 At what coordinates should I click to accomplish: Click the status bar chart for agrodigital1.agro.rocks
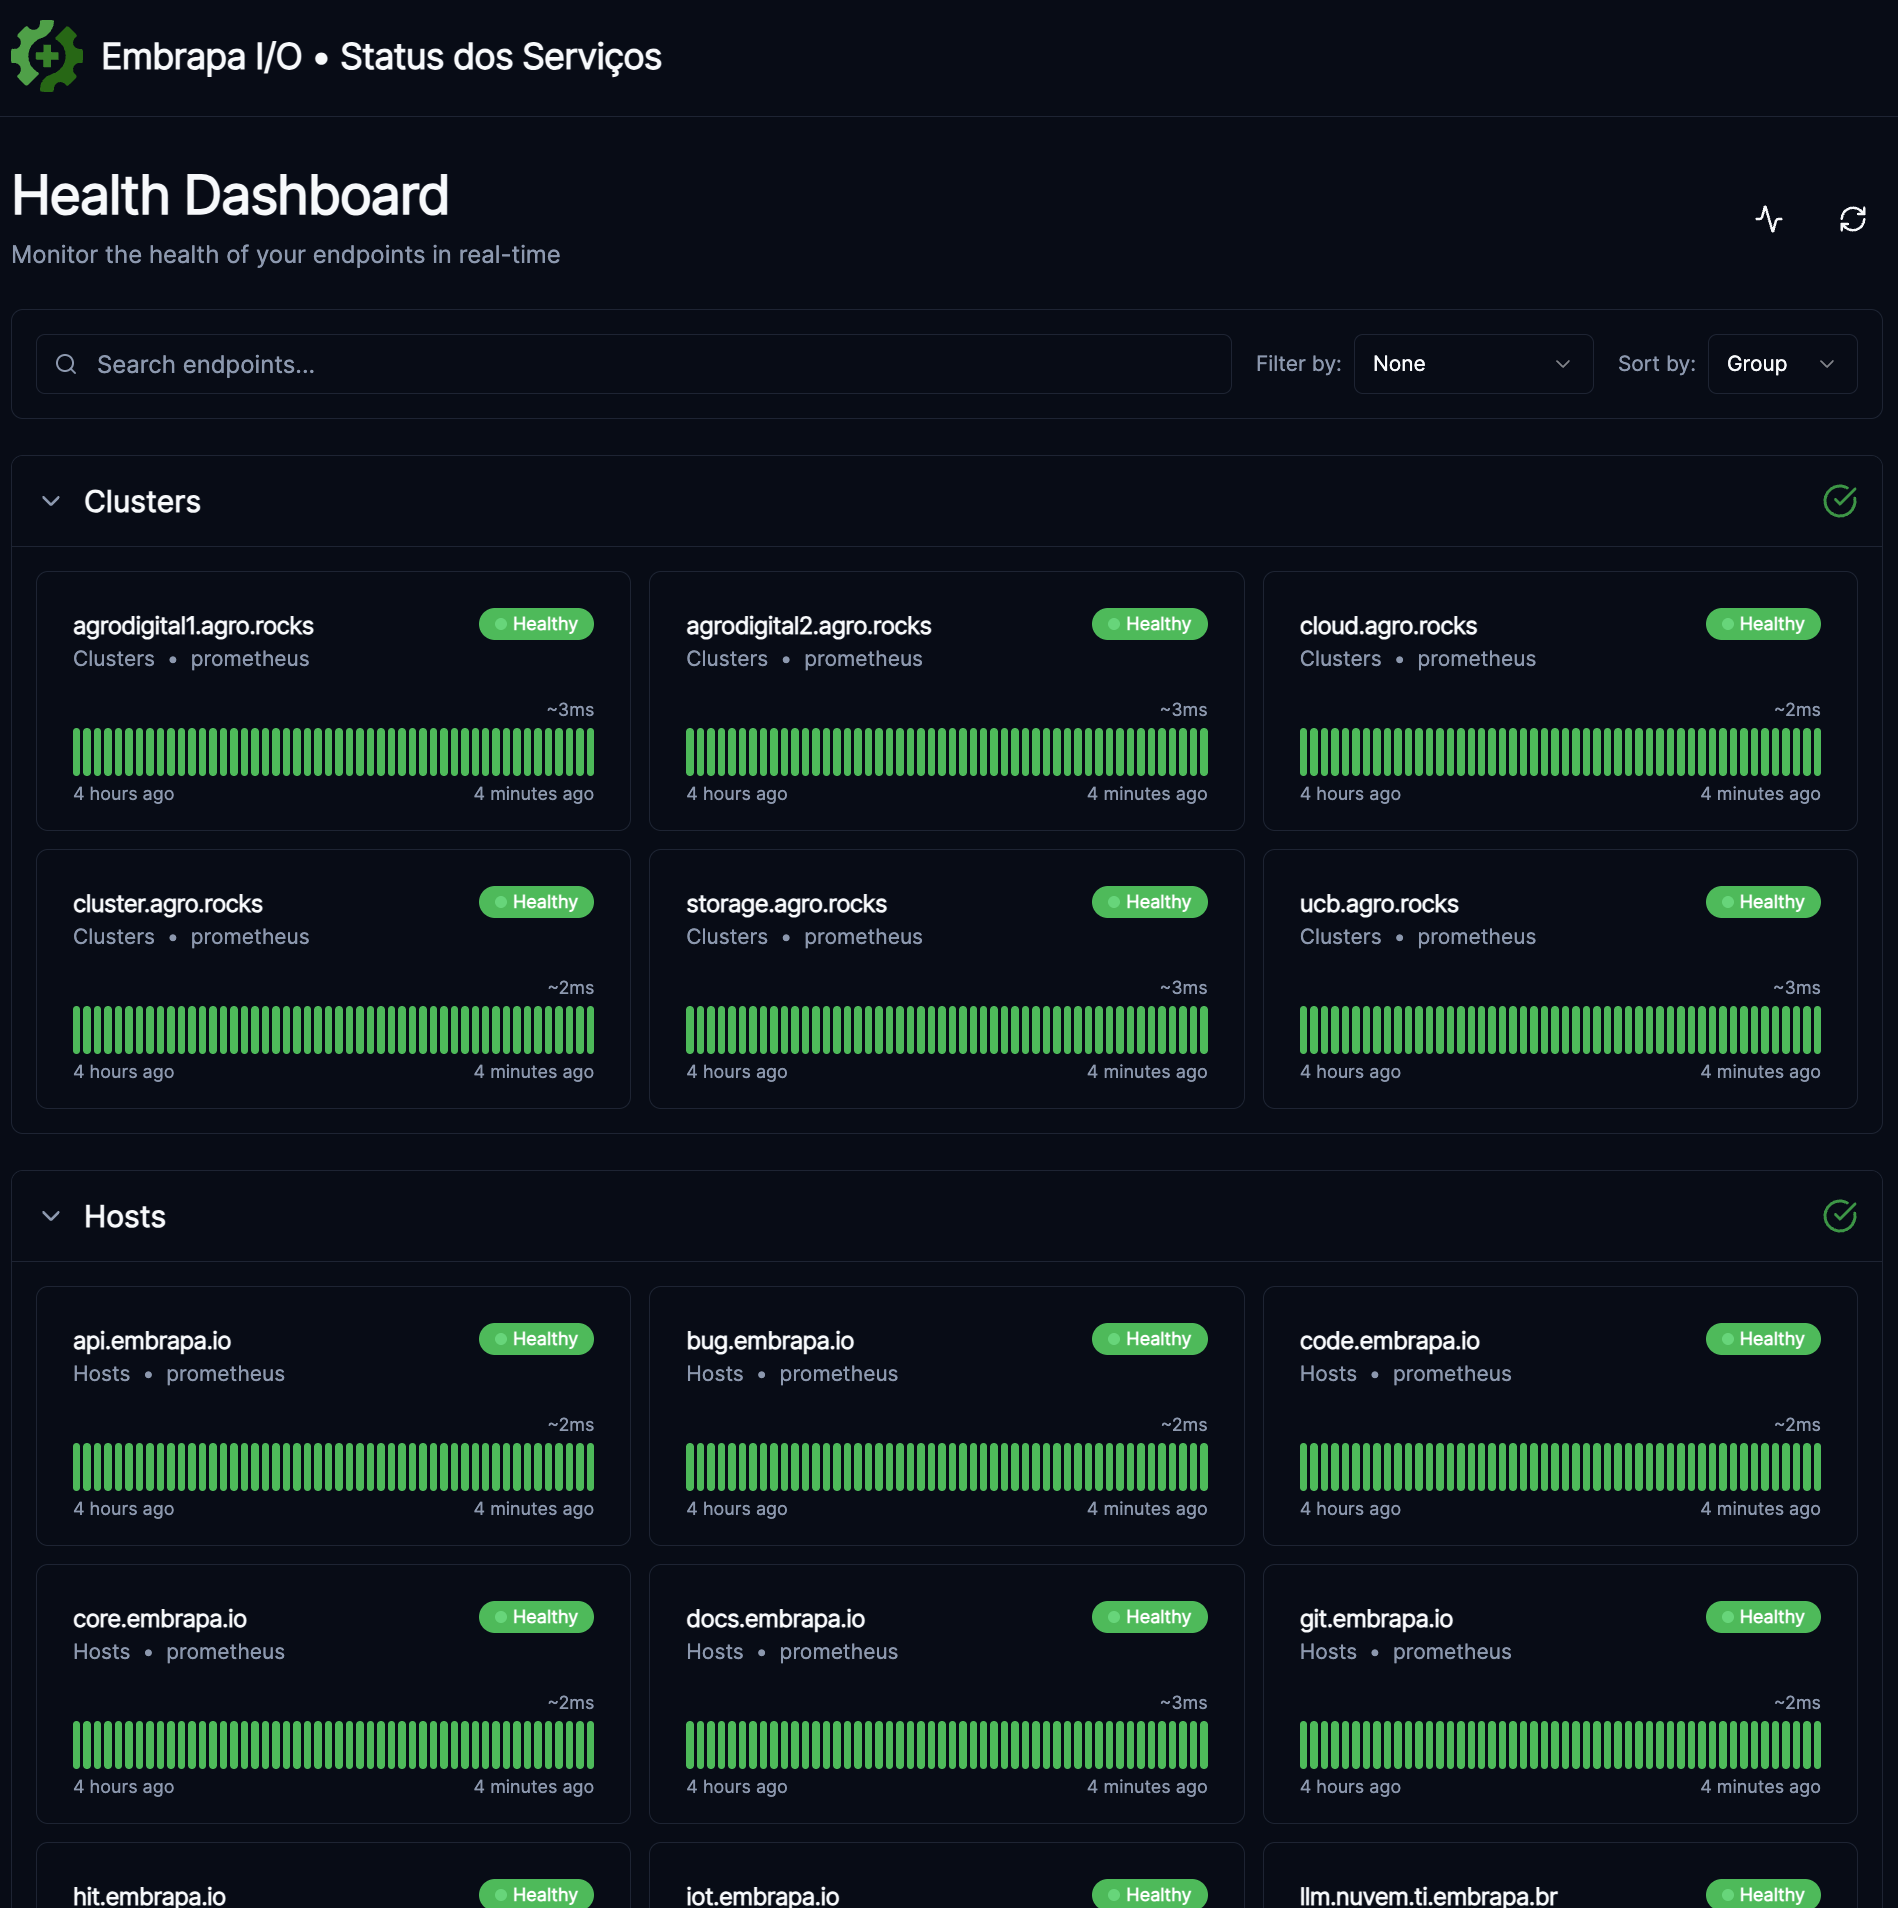(x=333, y=752)
